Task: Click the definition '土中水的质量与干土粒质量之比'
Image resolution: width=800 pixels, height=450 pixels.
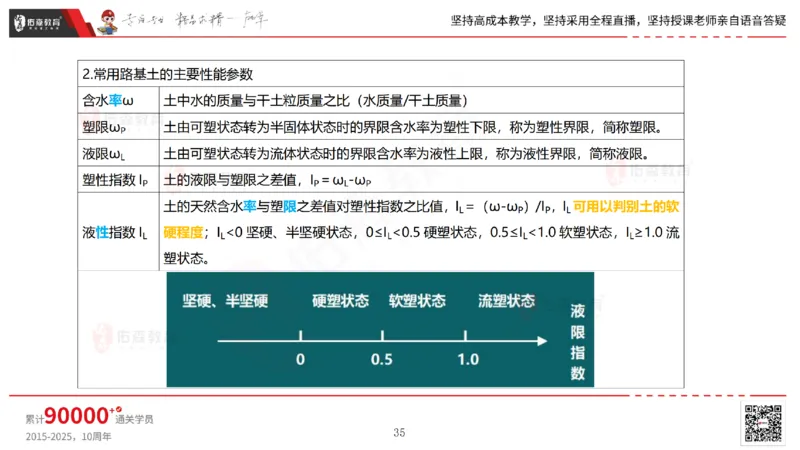Action: coord(257,101)
